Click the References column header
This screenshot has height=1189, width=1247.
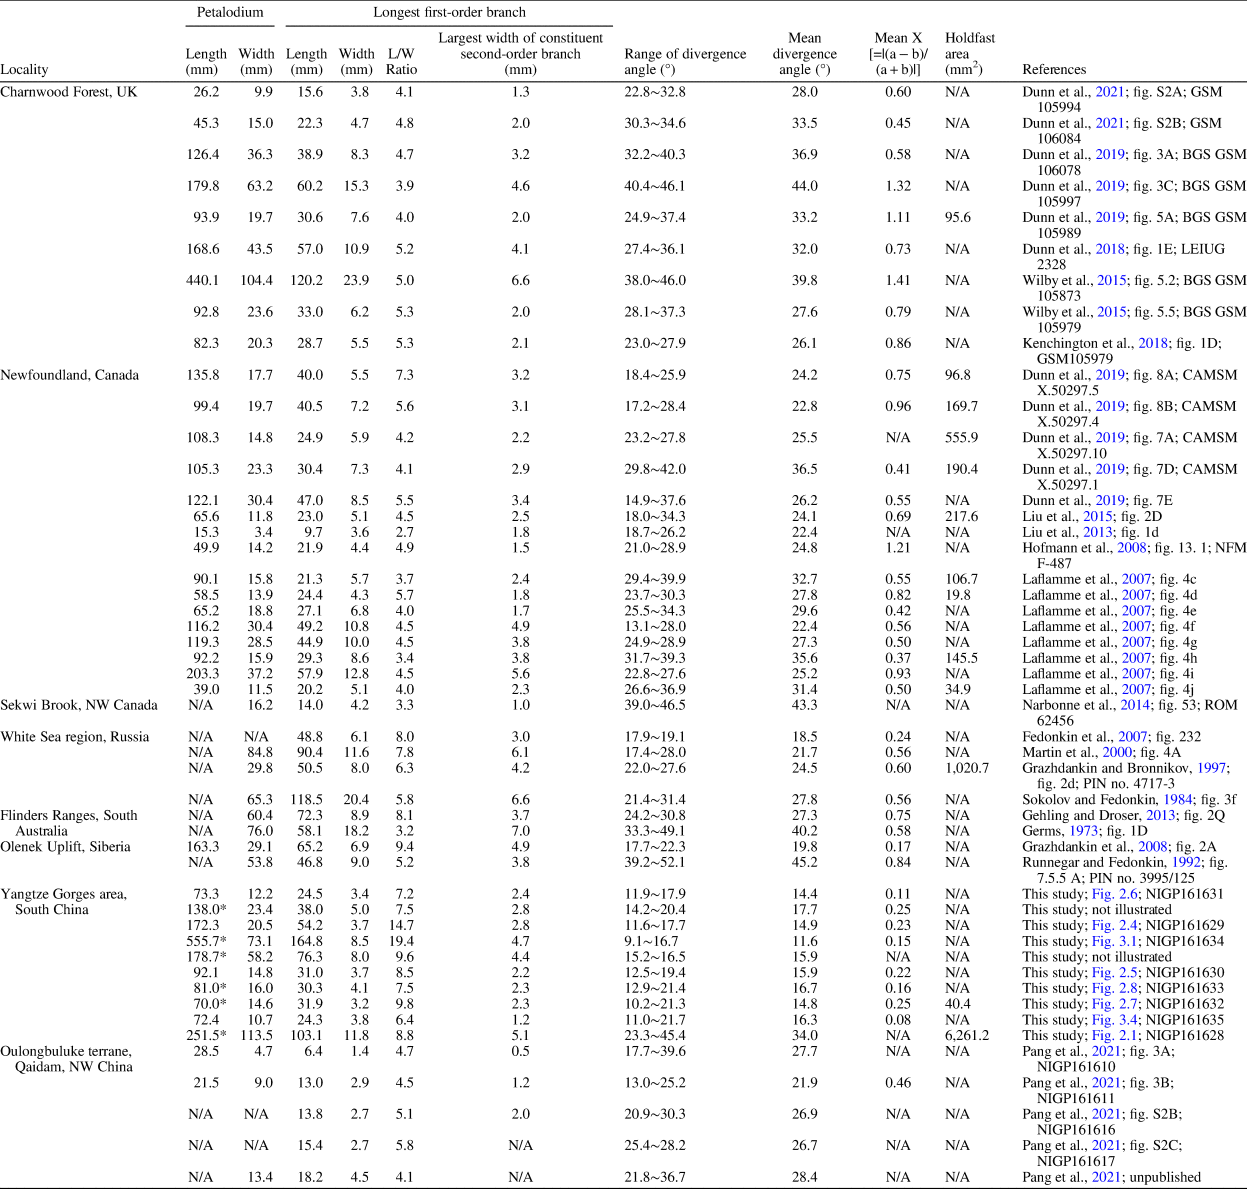(1054, 69)
